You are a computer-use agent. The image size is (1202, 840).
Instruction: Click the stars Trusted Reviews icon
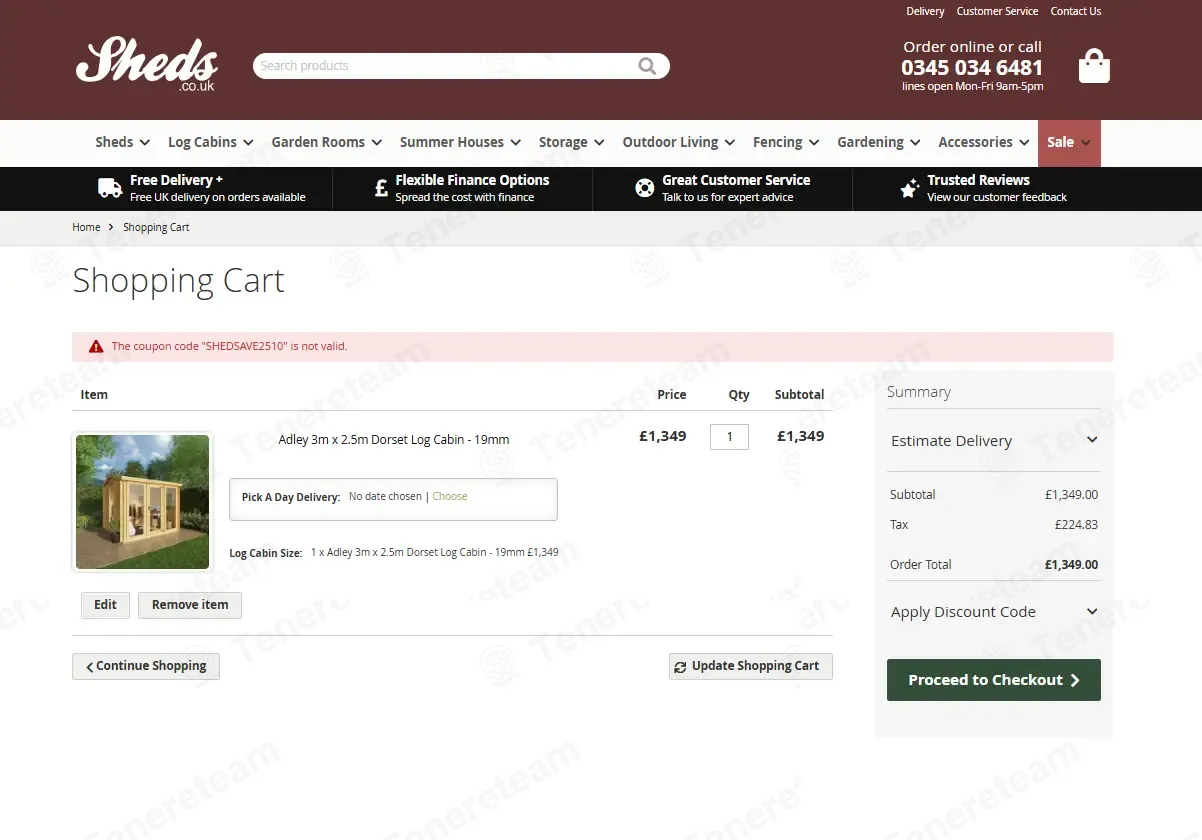(x=909, y=188)
